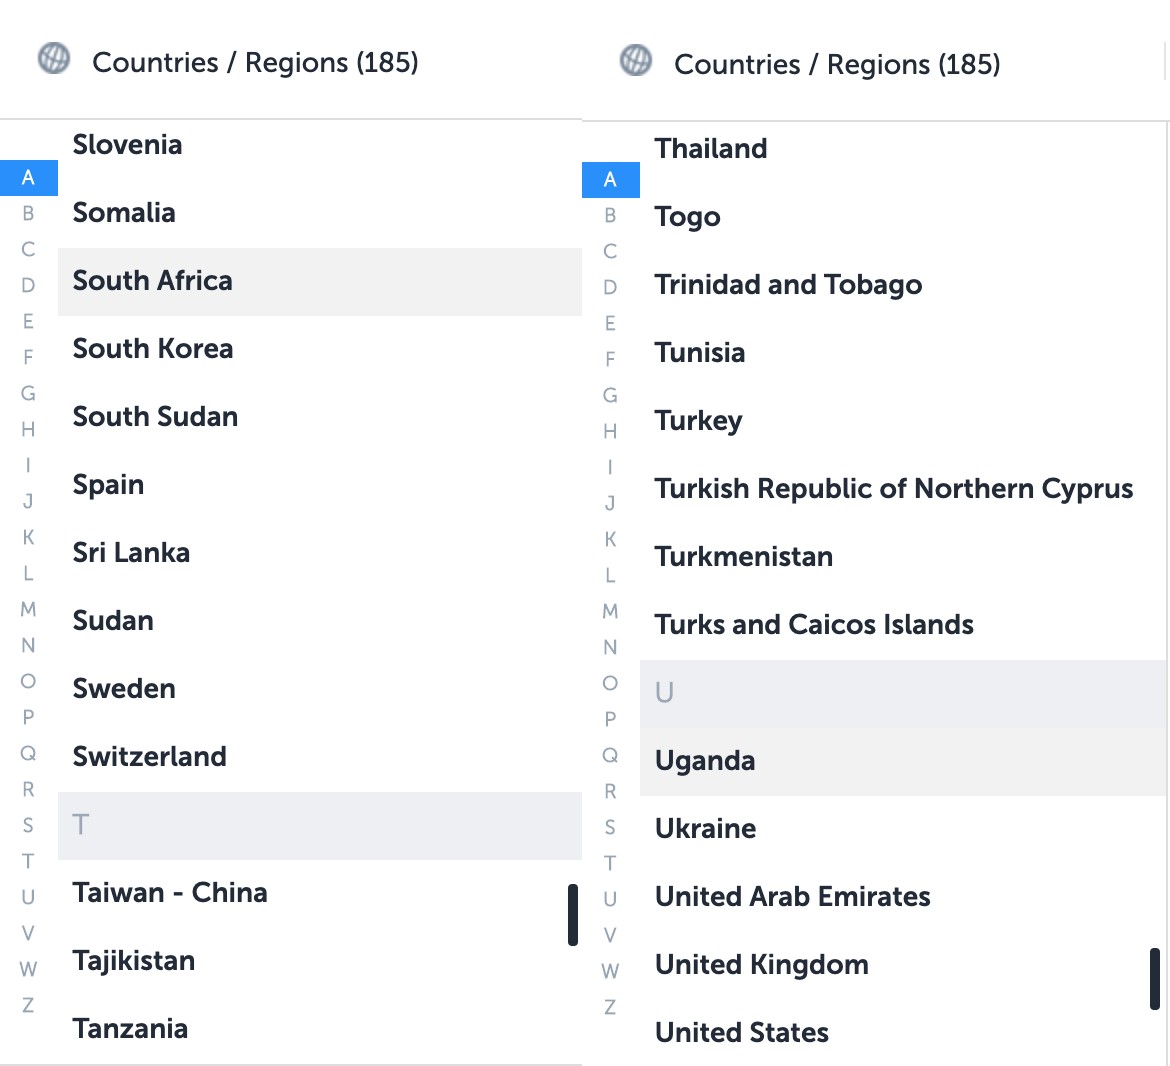The image size is (1170, 1066).
Task: Click the scrollbar thumb in the left panel
Action: point(574,915)
